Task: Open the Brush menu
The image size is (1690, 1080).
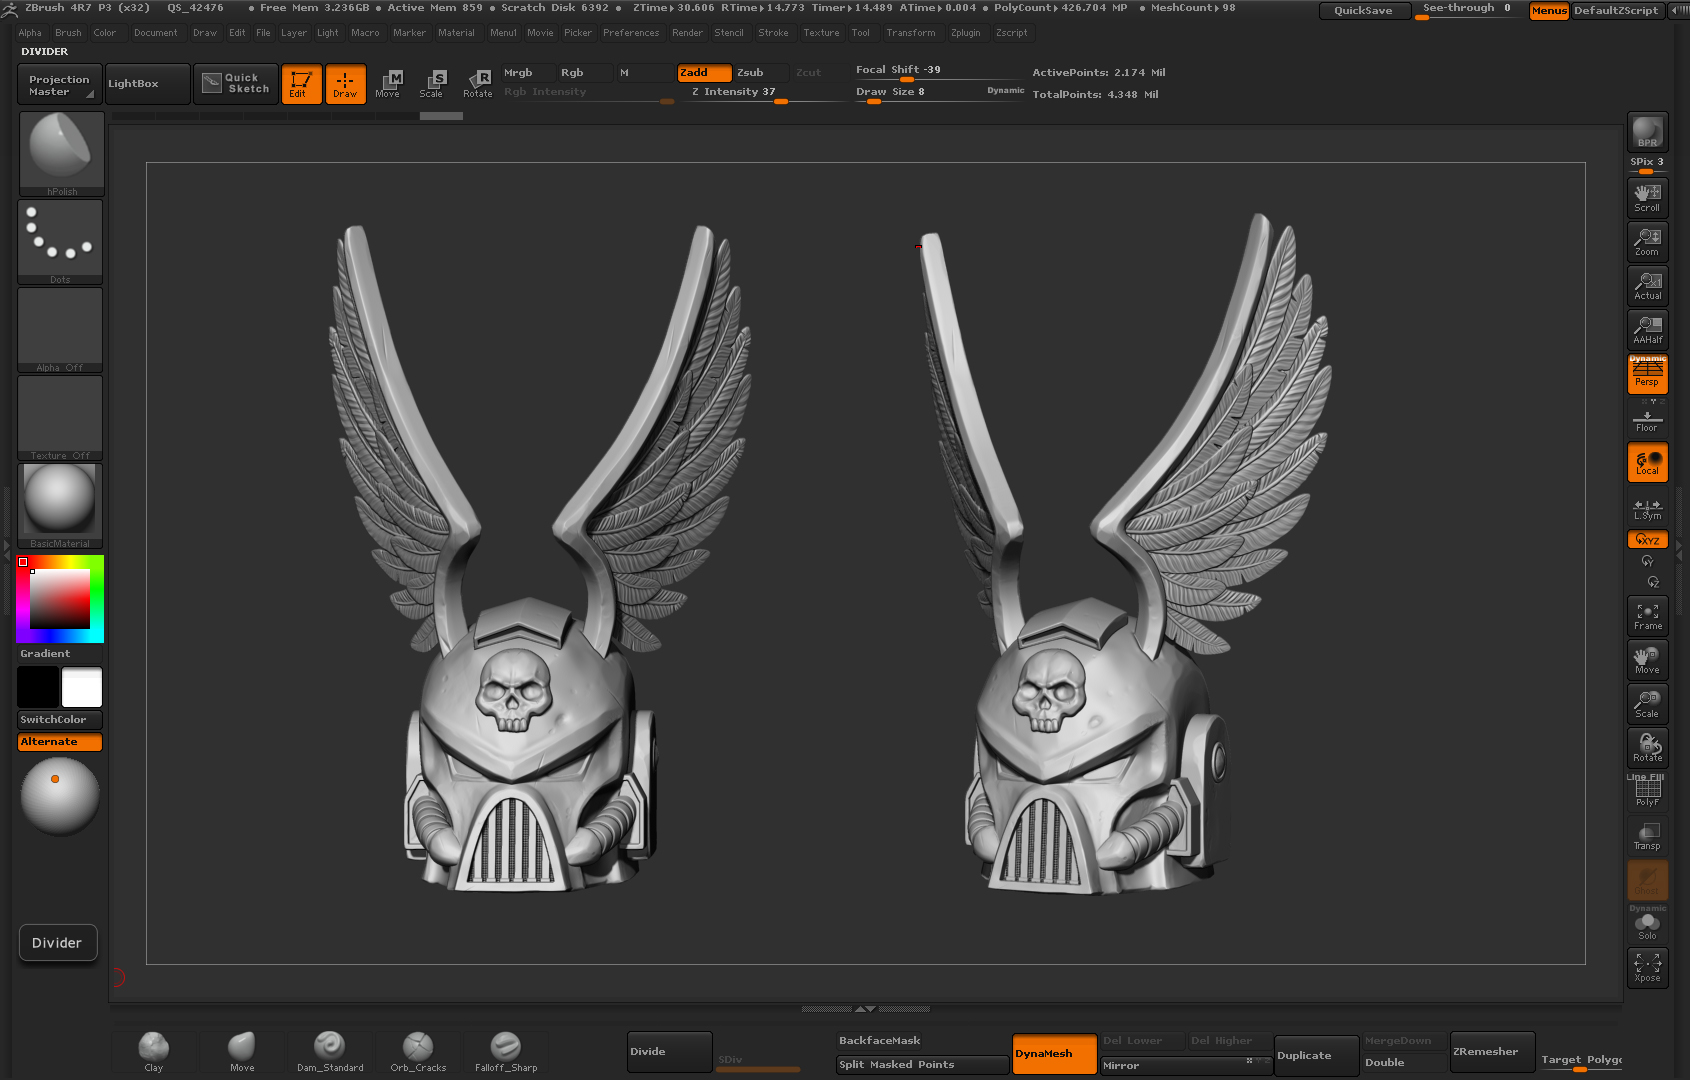Action: click(x=68, y=33)
